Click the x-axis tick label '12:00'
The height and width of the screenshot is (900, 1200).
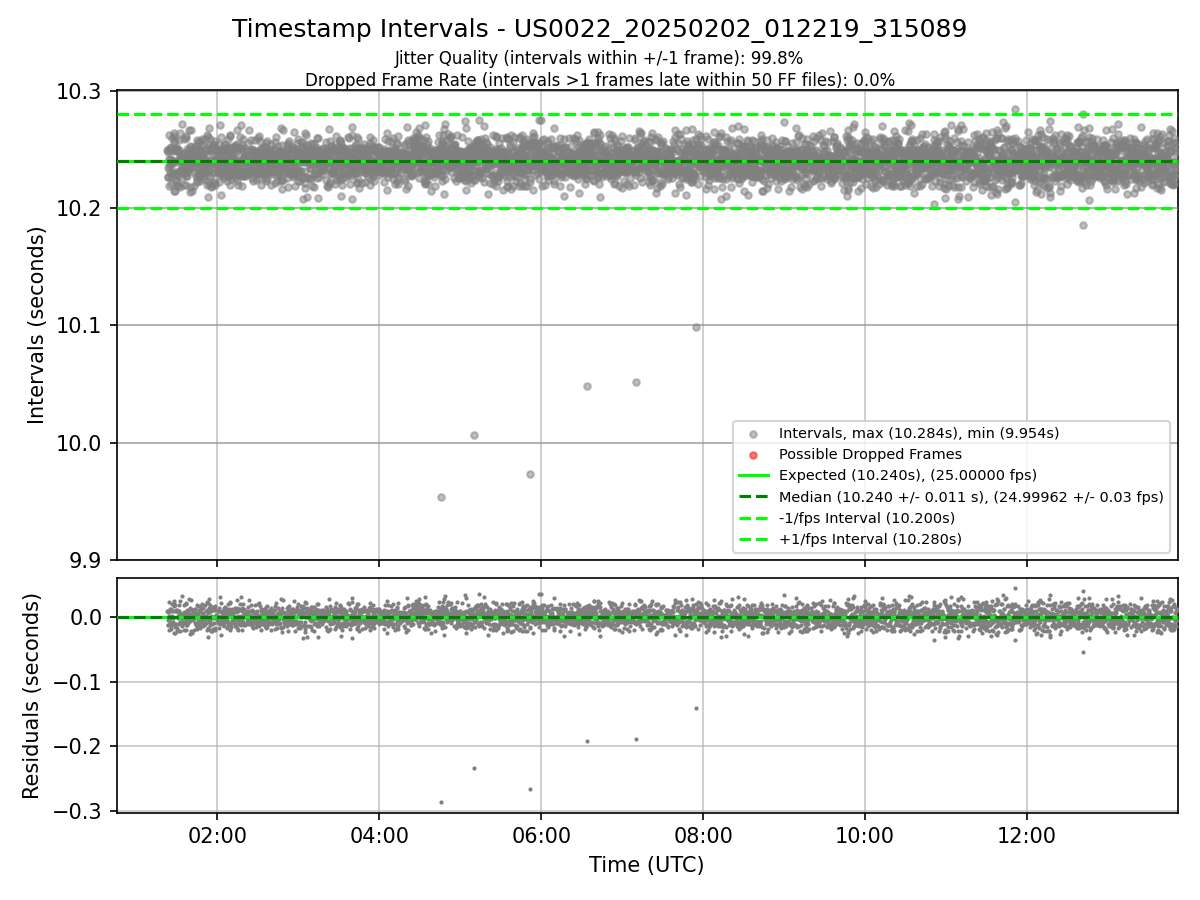point(1027,837)
